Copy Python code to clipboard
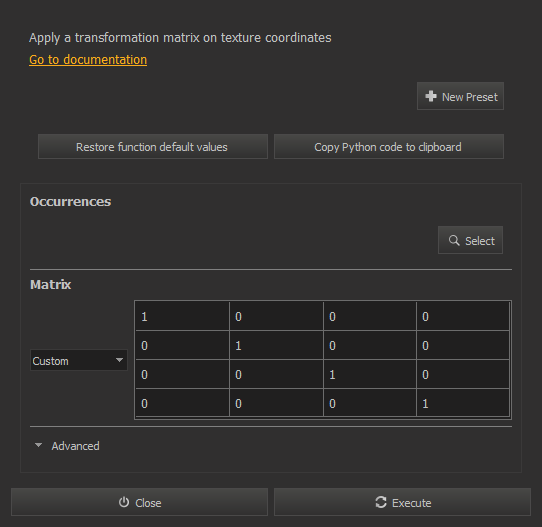The width and height of the screenshot is (542, 527). [x=389, y=147]
